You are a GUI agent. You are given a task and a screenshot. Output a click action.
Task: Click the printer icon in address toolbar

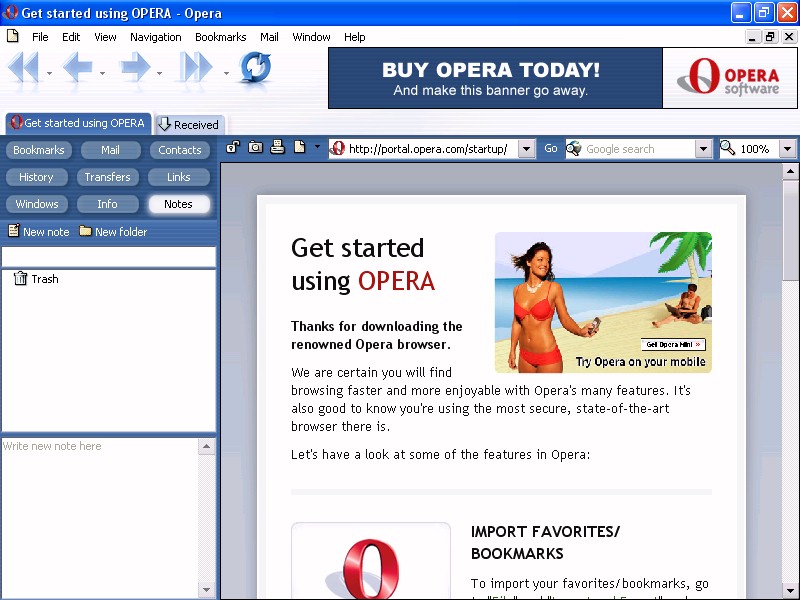click(x=278, y=147)
